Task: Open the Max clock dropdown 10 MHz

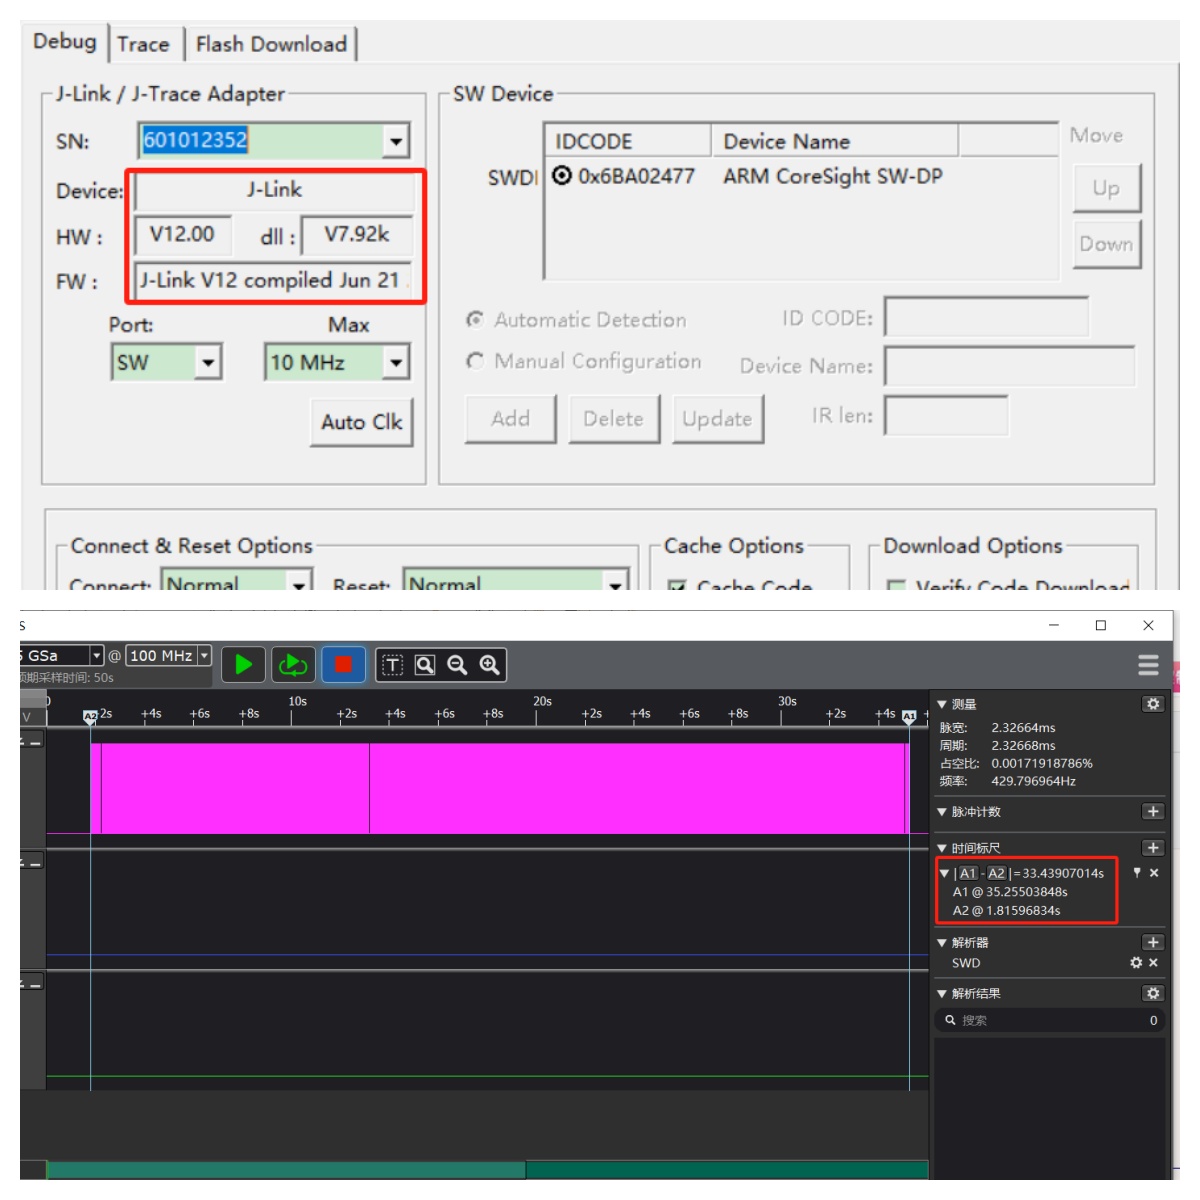Action: pyautogui.click(x=396, y=362)
